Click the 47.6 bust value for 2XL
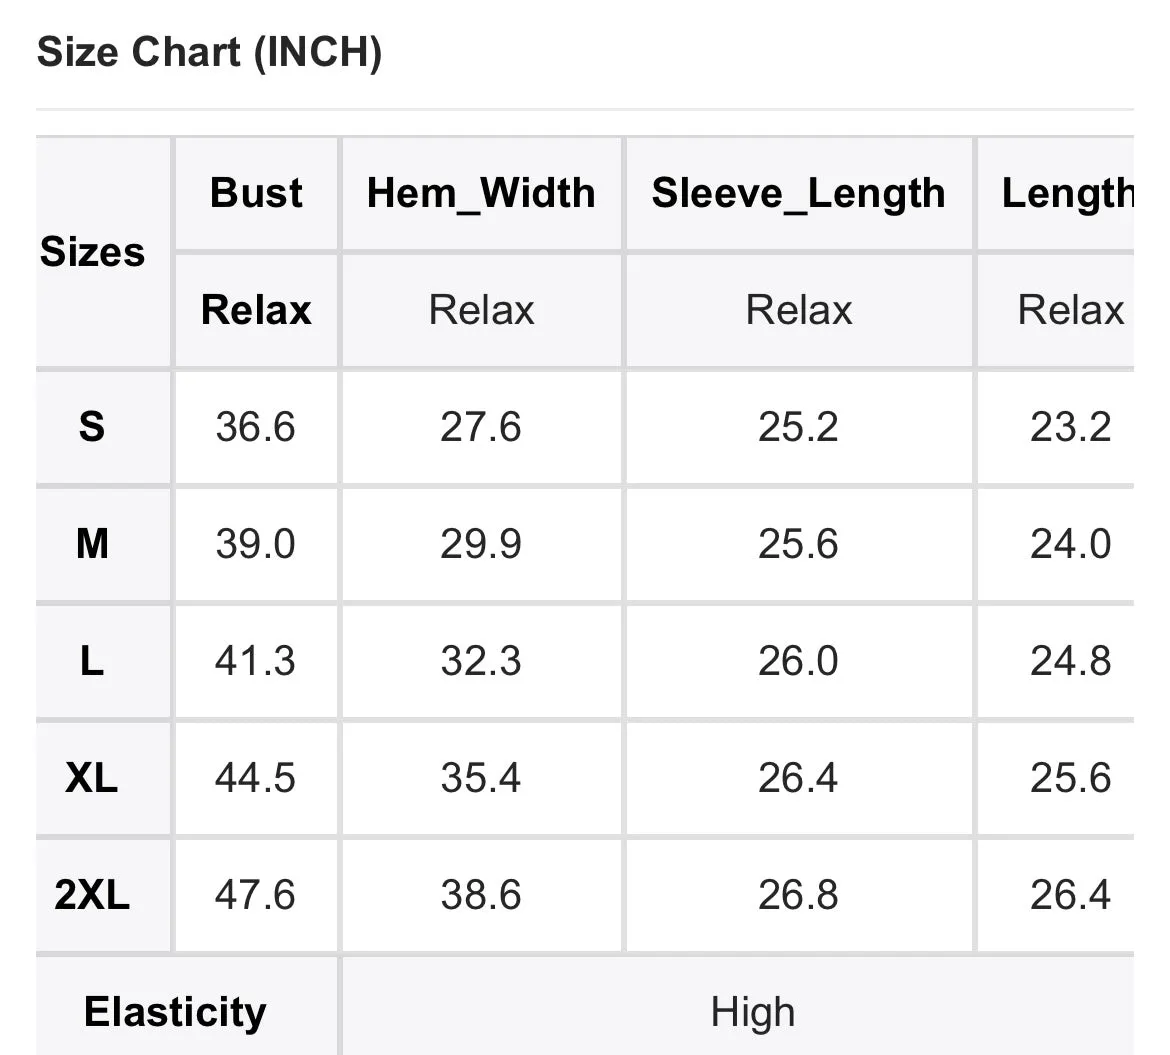This screenshot has width=1170, height=1055. point(255,894)
